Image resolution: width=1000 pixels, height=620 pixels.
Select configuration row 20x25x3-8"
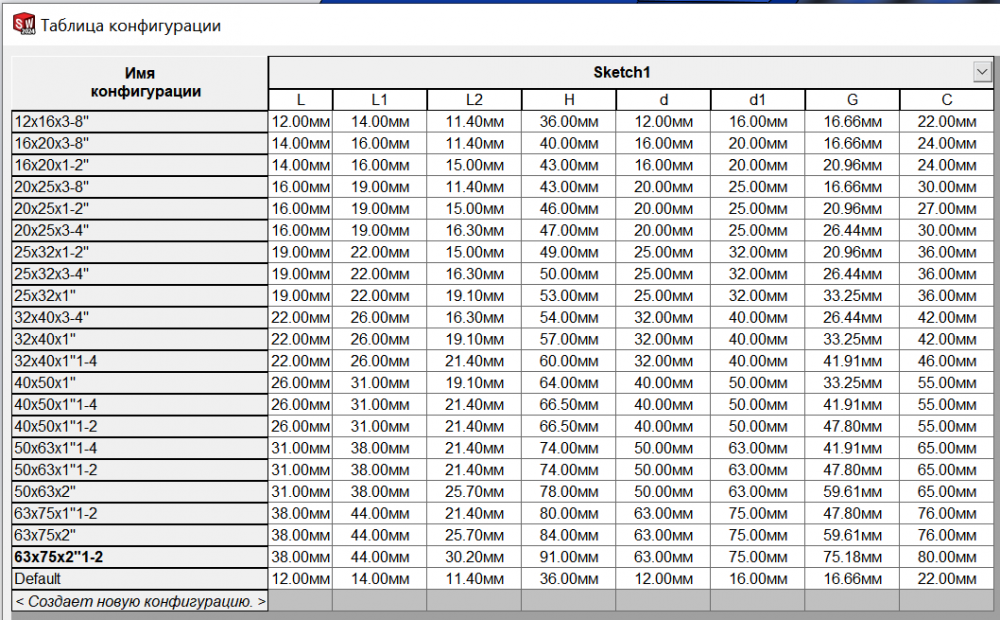coord(140,187)
